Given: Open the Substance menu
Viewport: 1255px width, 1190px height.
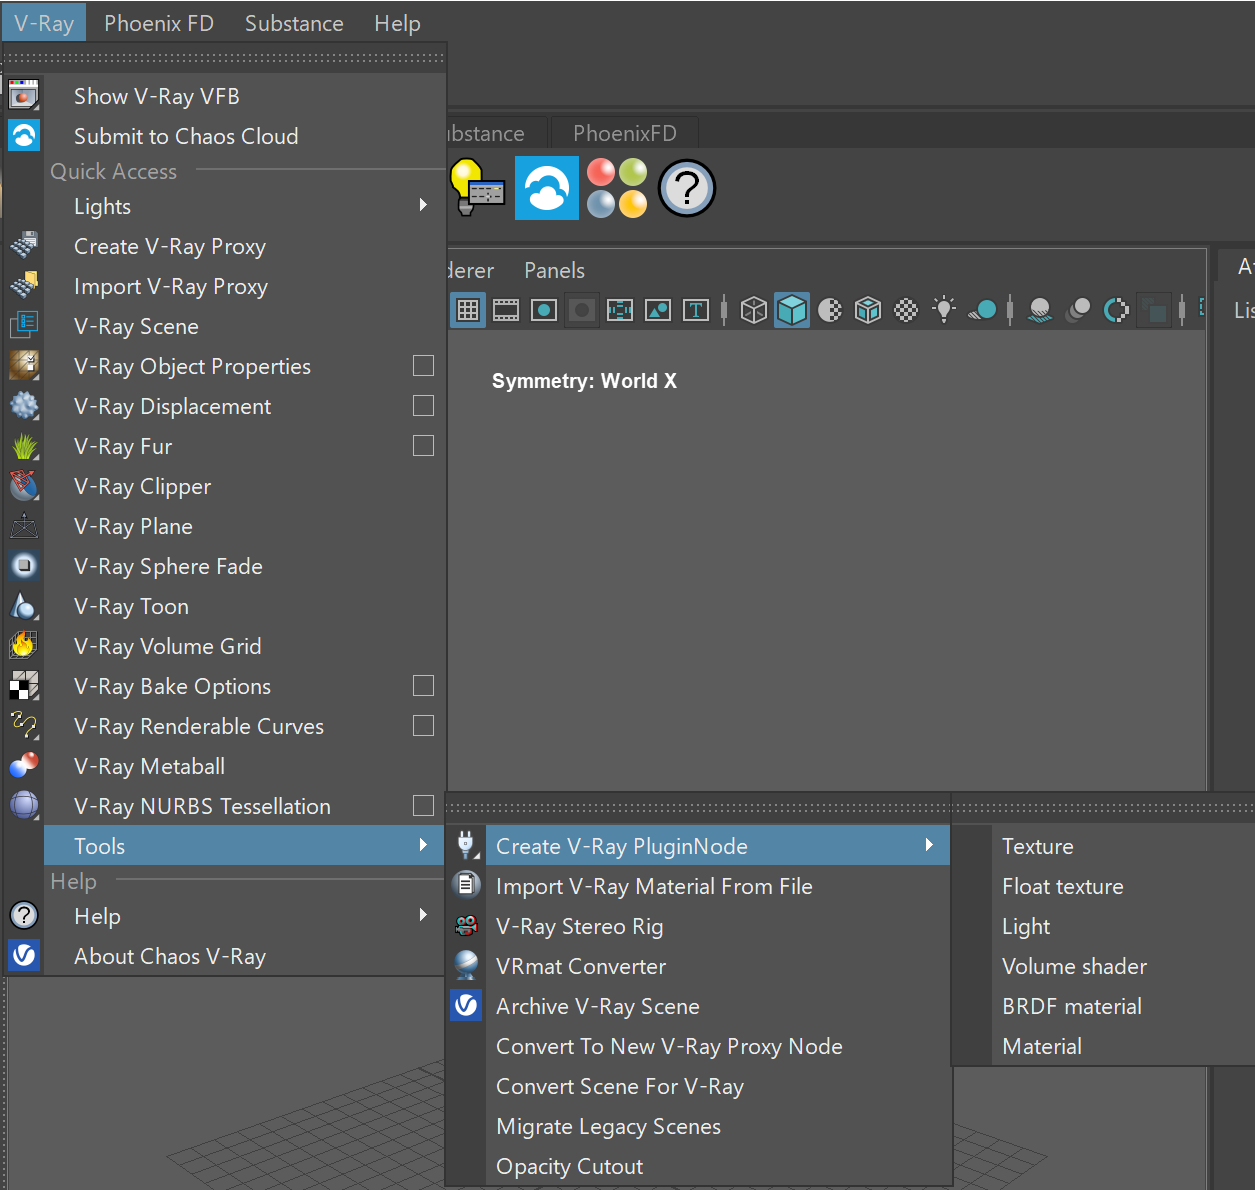Looking at the screenshot, I should click(294, 23).
